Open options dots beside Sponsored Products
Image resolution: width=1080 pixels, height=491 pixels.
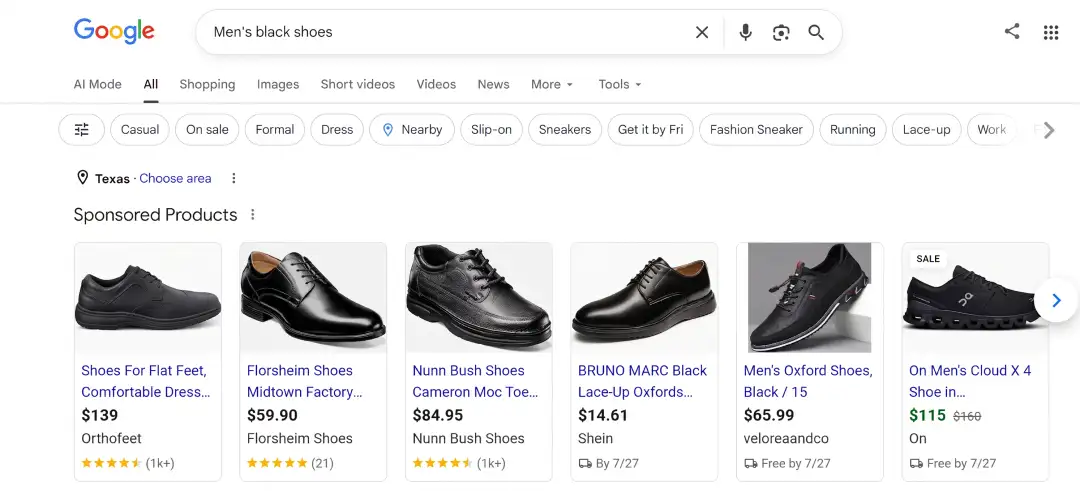point(253,215)
